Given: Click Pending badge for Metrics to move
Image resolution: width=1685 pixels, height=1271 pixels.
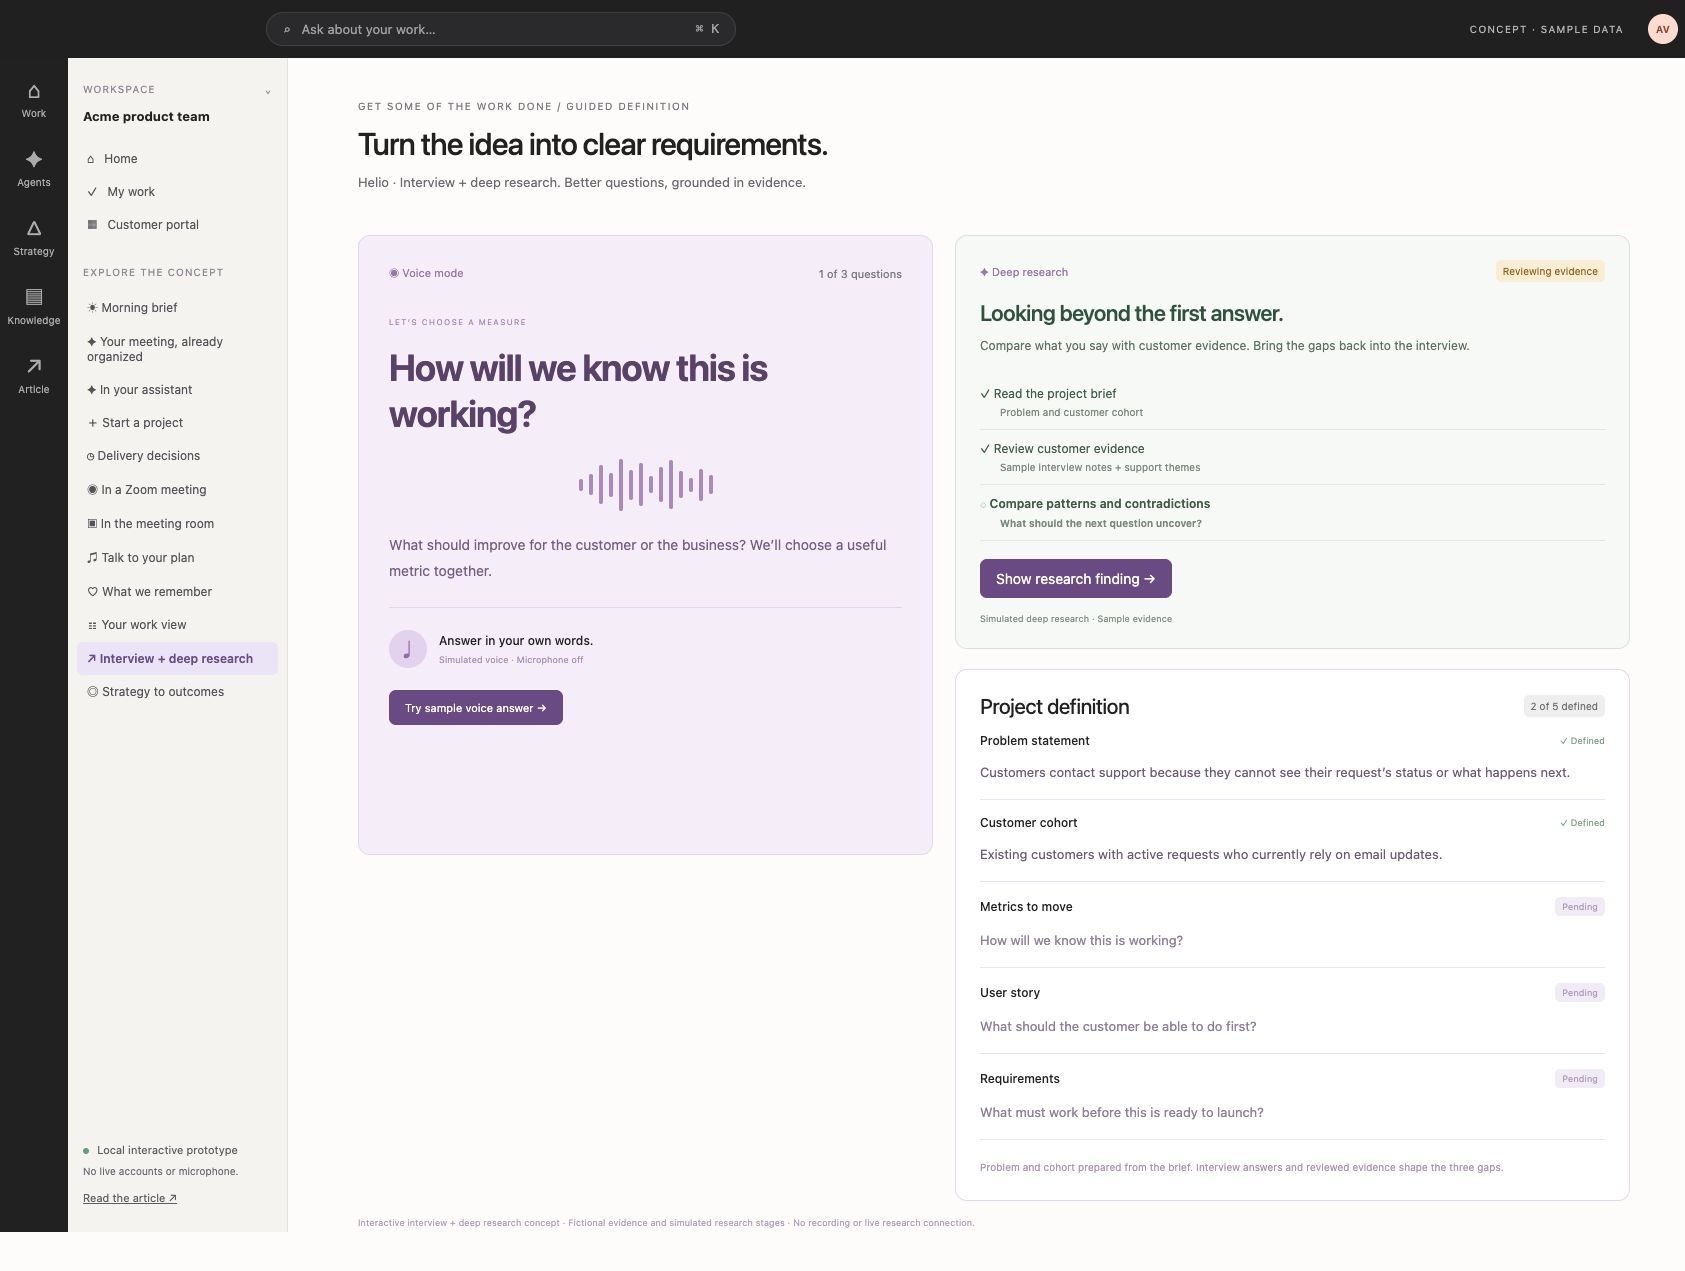Looking at the screenshot, I should coord(1580,907).
